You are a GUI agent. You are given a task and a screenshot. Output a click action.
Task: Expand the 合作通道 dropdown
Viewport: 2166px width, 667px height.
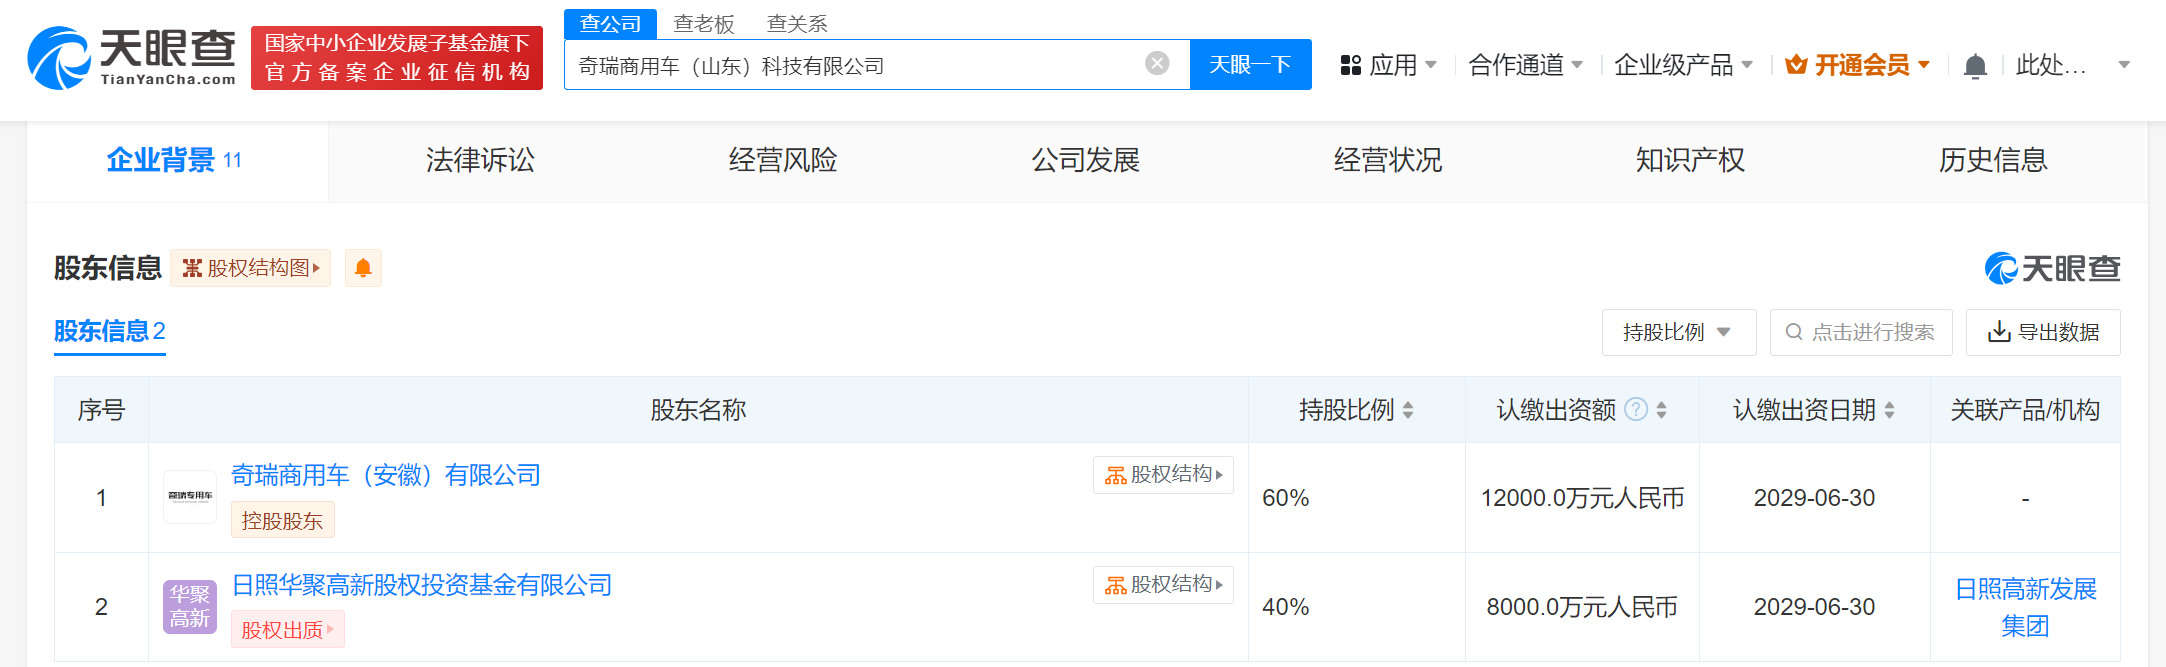[x=1525, y=65]
